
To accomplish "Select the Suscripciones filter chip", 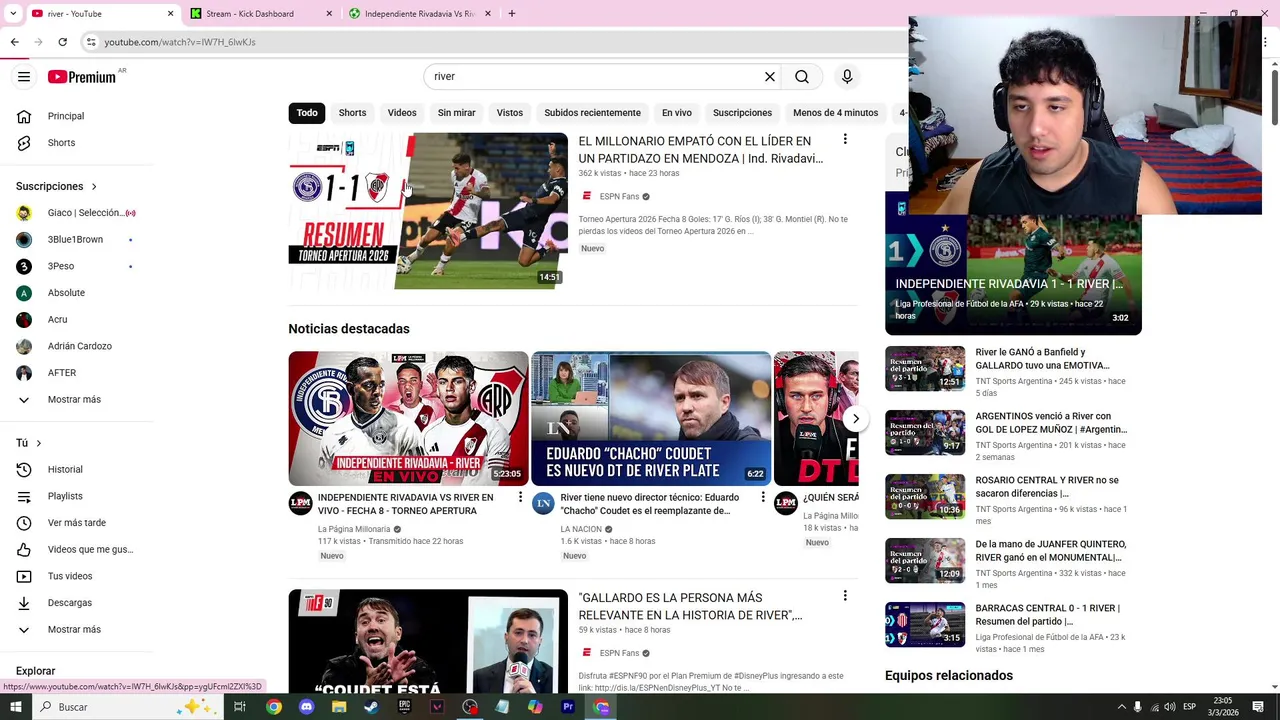I will point(742,113).
